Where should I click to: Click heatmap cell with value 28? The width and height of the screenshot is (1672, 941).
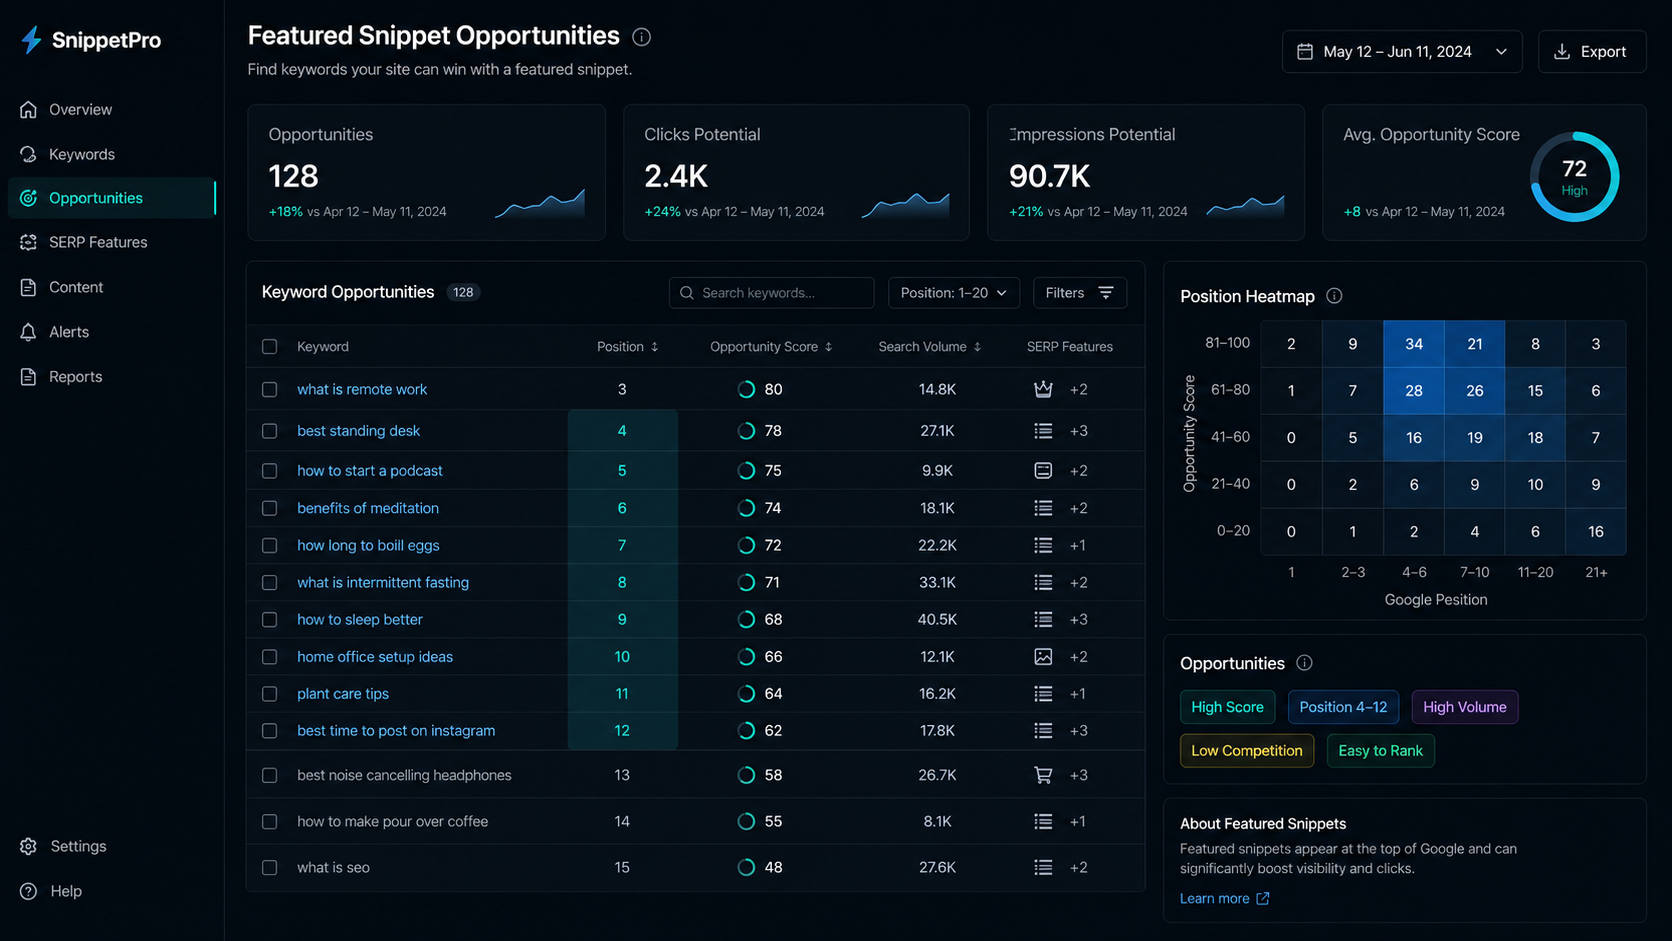[1413, 391]
